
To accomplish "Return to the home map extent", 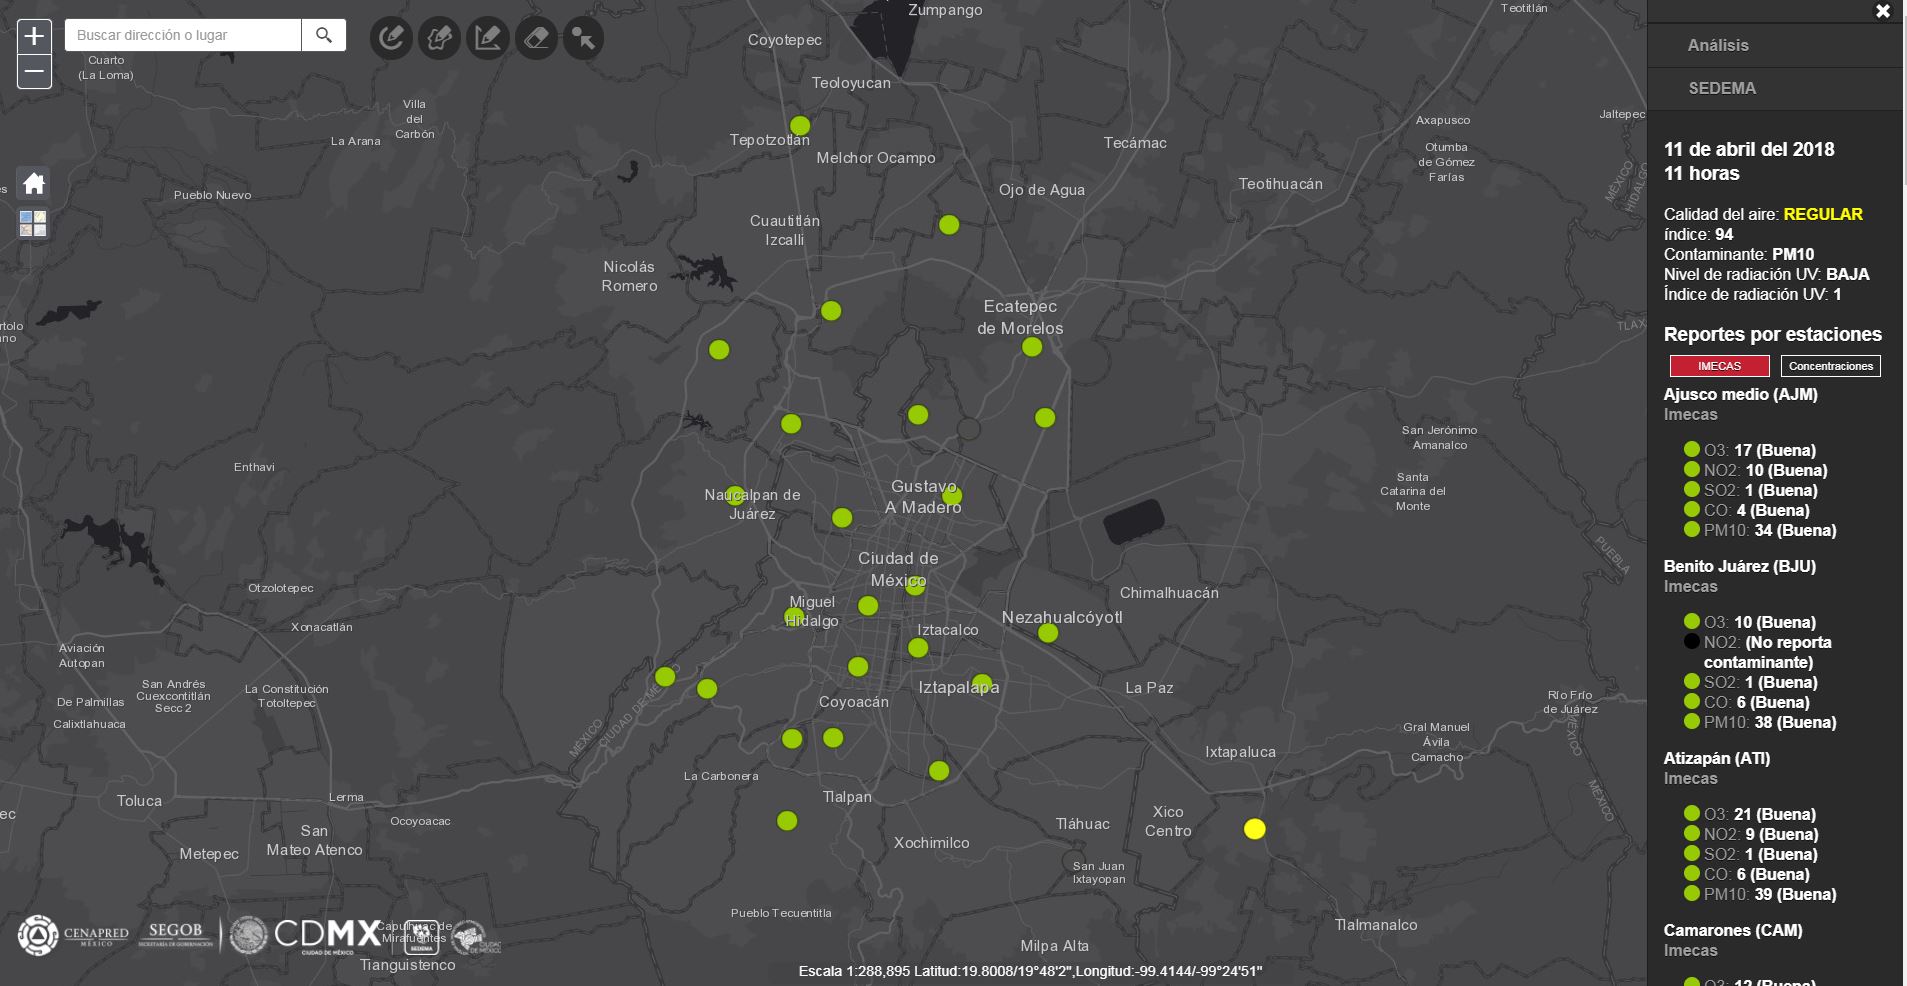I will (x=34, y=183).
